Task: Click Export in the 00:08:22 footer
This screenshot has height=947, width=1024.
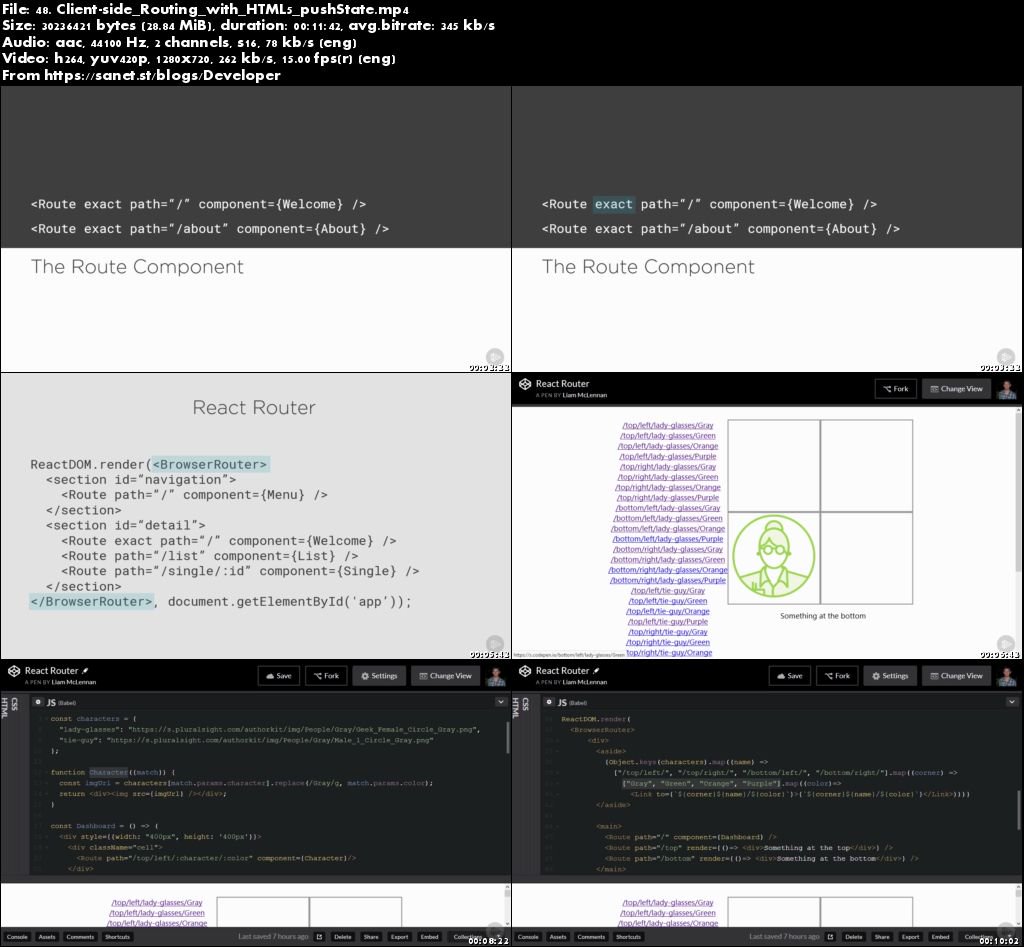Action: tap(399, 937)
